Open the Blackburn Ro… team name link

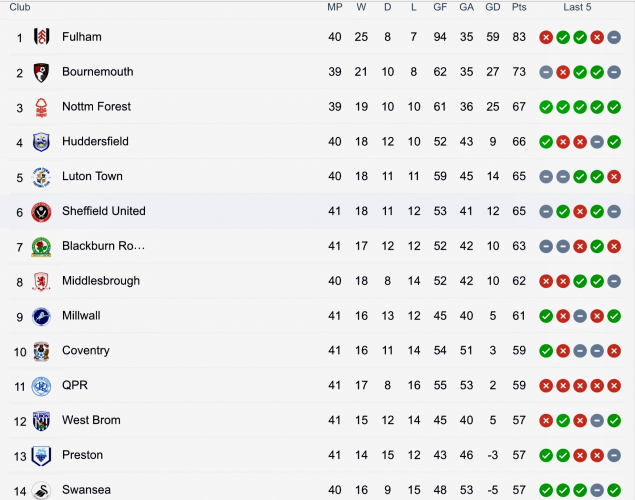coord(103,246)
